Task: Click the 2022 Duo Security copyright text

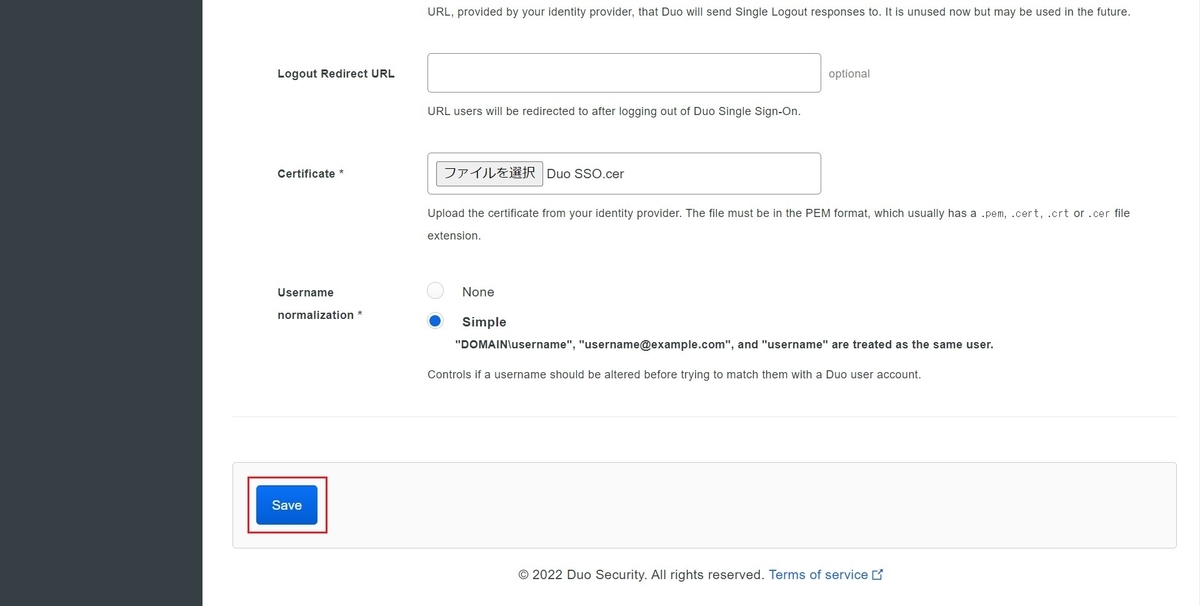Action: (640, 575)
